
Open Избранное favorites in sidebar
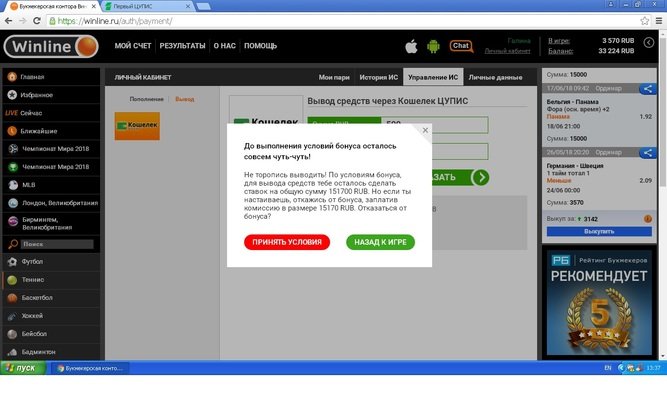click(37, 94)
